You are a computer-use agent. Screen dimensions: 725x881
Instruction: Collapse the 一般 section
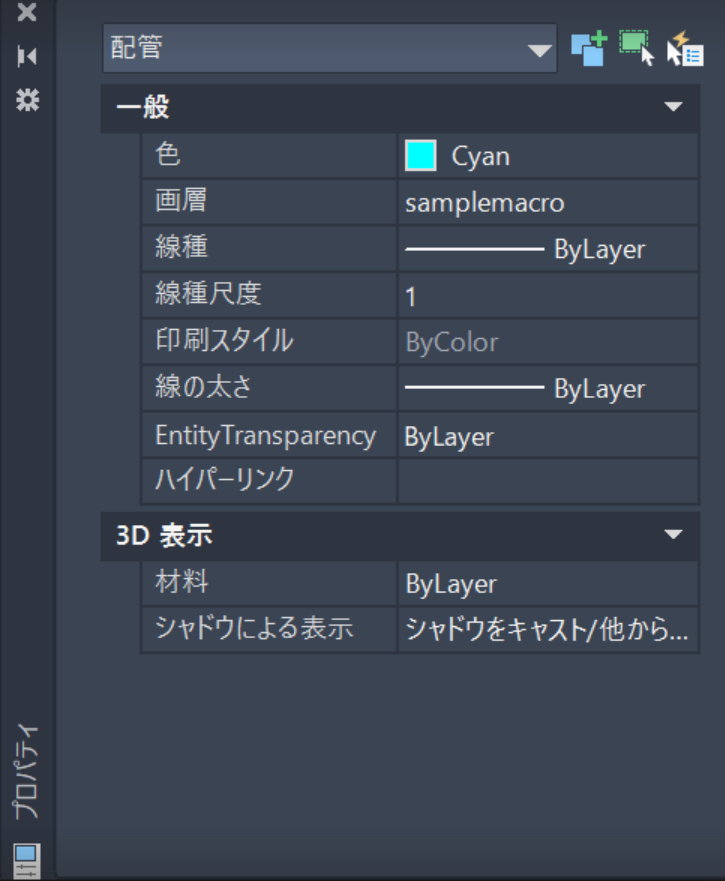tap(673, 107)
